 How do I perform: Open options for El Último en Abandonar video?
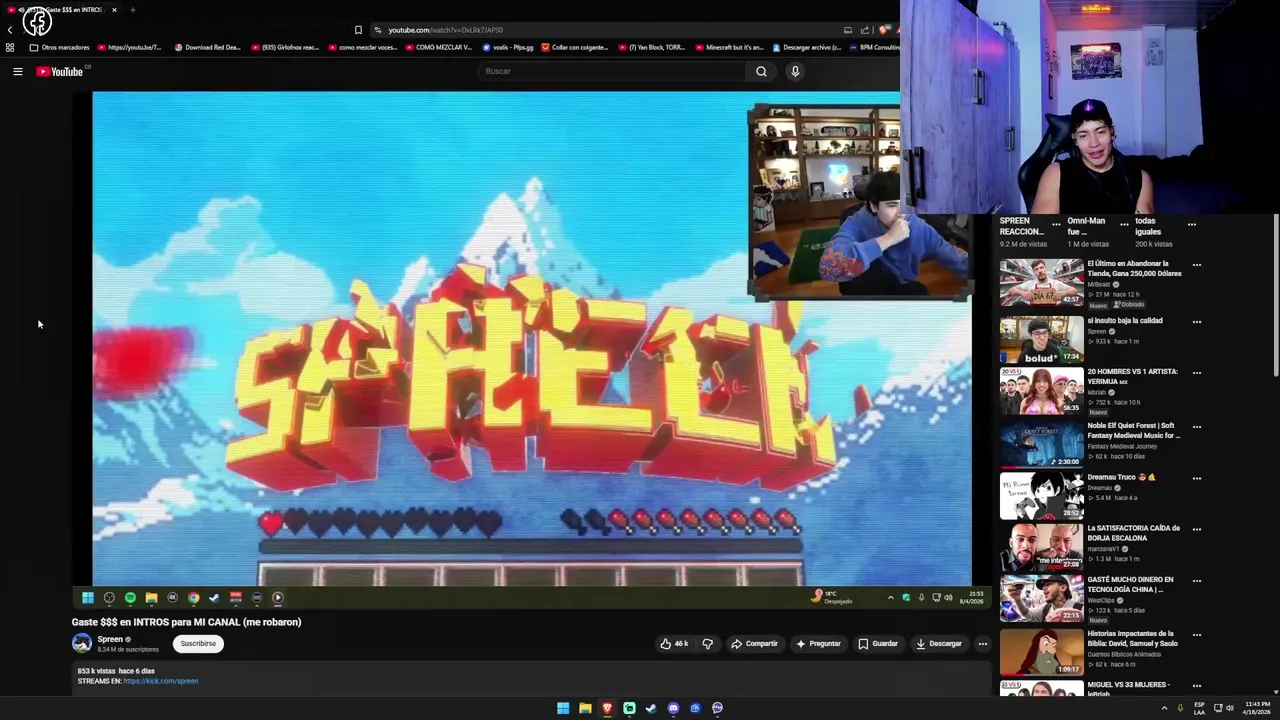coord(1196,265)
